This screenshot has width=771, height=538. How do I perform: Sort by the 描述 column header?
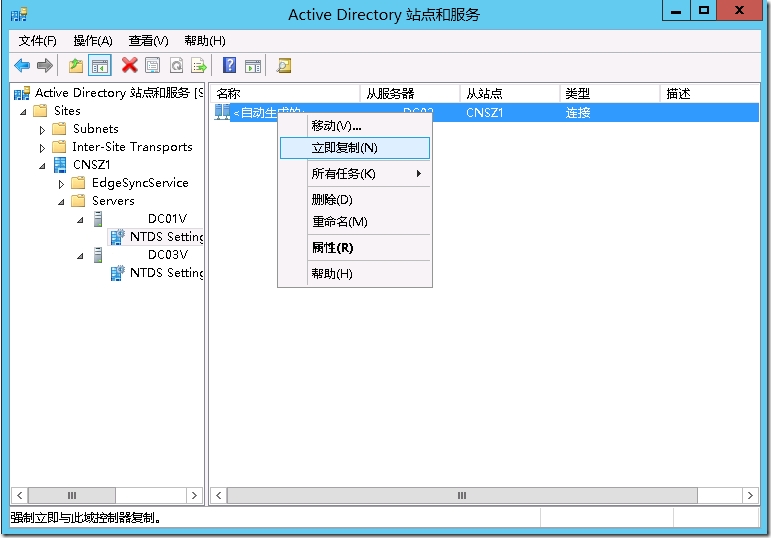(710, 93)
